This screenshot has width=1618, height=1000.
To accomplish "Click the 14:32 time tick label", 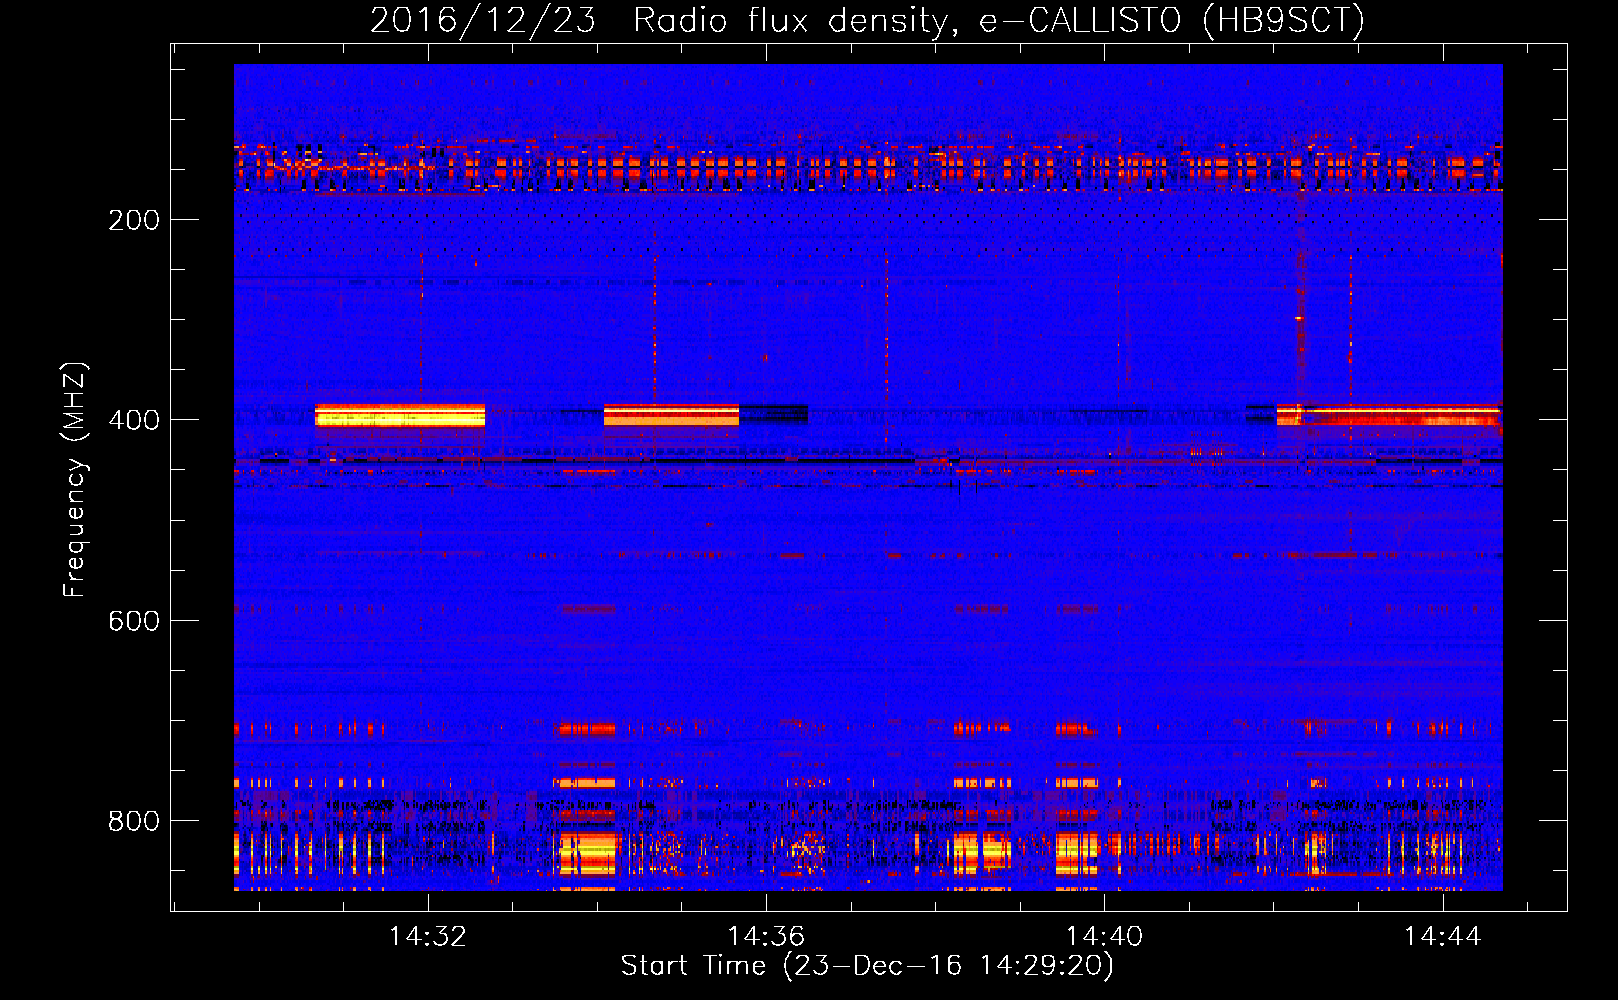I will (x=428, y=937).
